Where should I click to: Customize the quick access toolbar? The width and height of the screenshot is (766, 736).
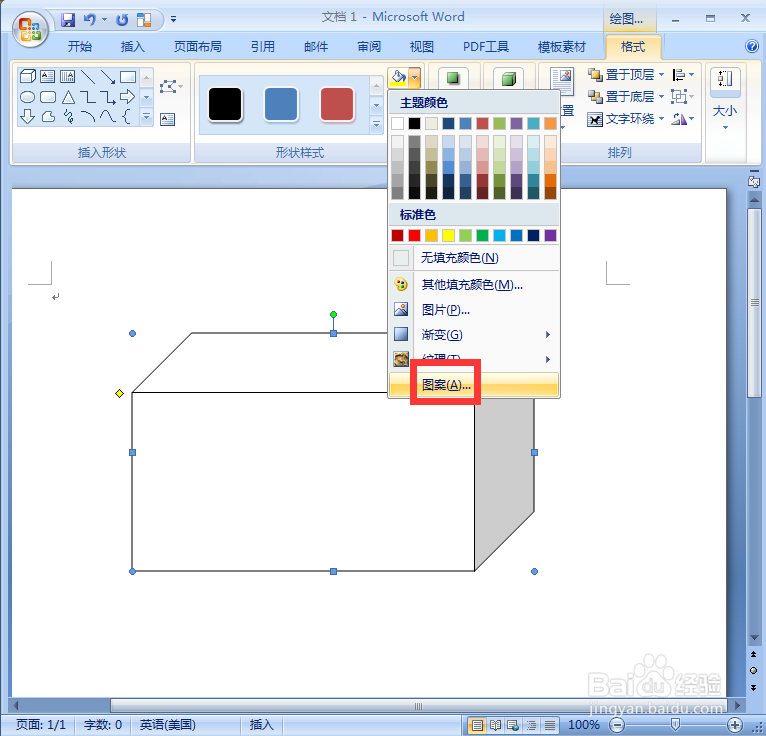(173, 20)
